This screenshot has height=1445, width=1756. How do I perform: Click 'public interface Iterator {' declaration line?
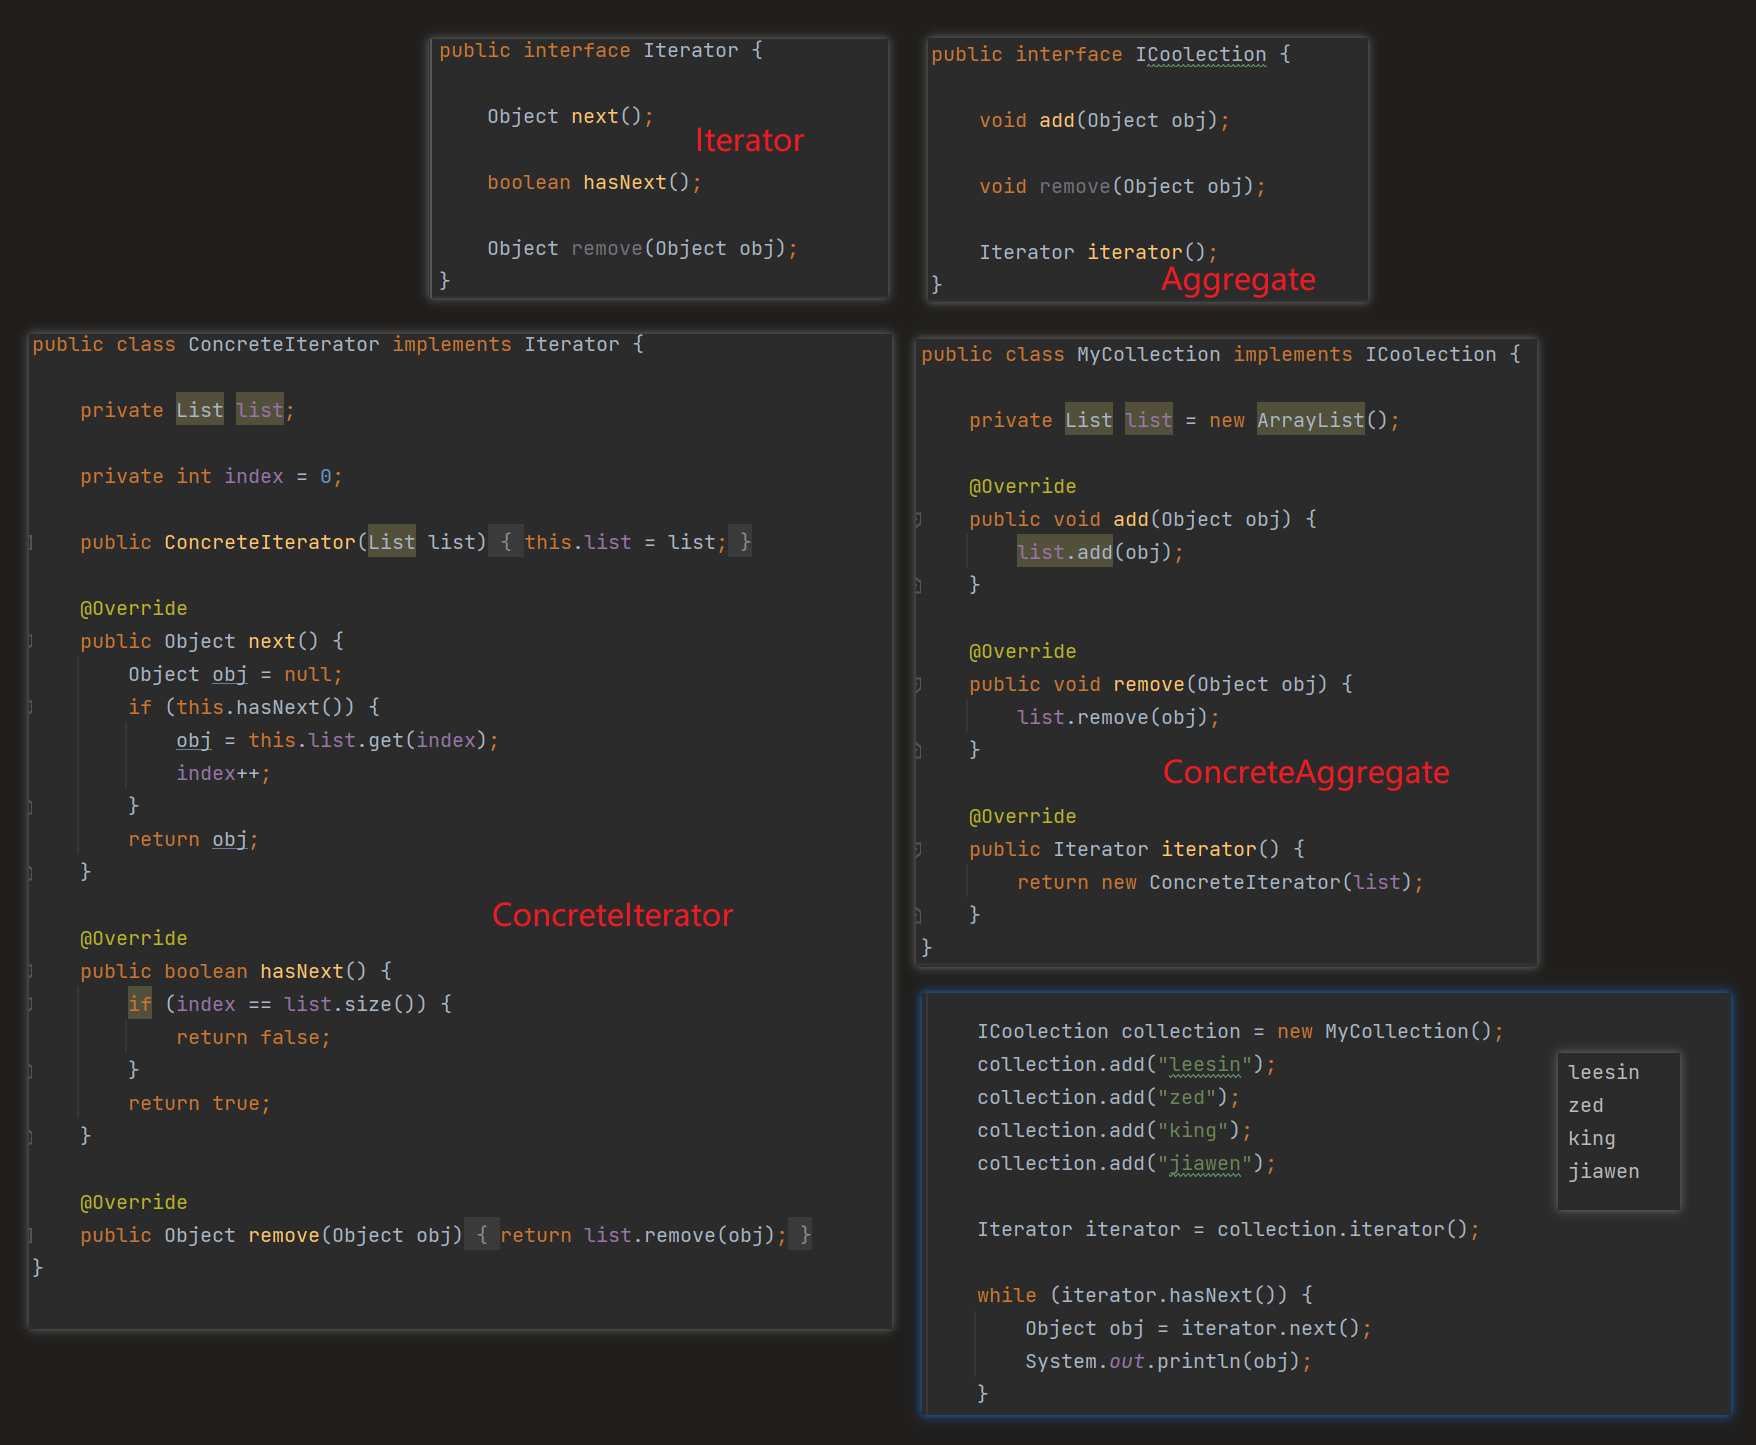(600, 51)
